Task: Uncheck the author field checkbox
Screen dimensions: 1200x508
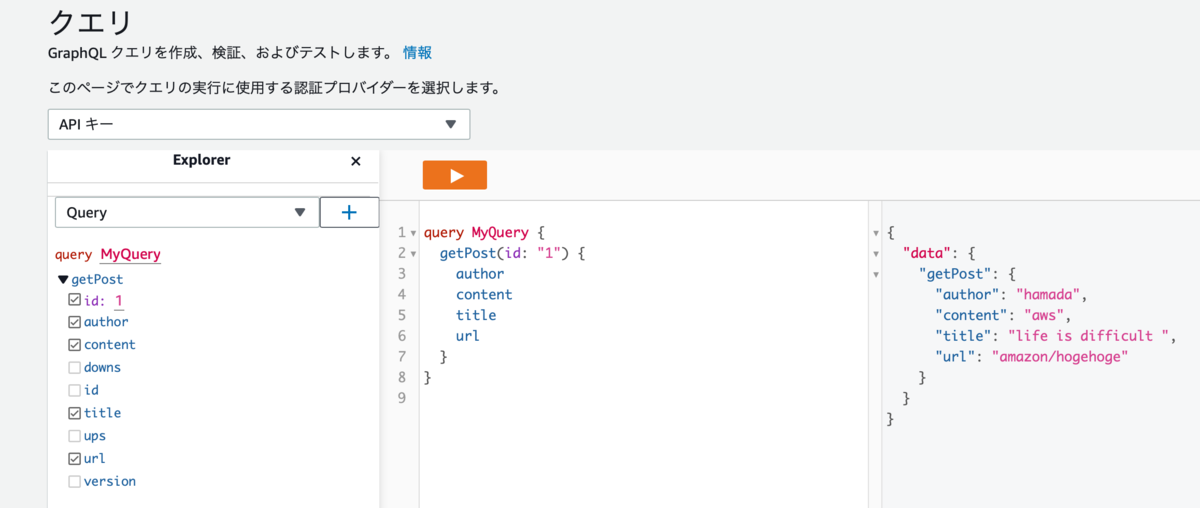Action: pyautogui.click(x=75, y=322)
